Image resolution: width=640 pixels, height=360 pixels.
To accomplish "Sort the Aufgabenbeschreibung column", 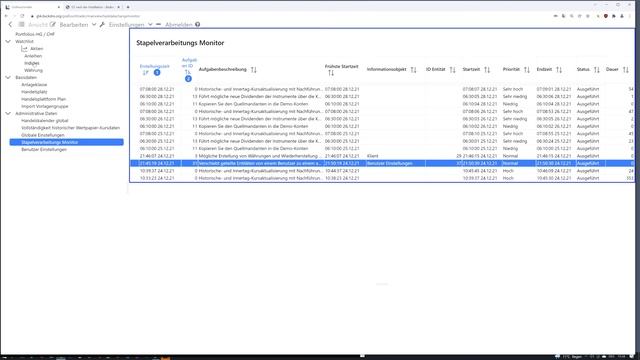I will coord(253,70).
